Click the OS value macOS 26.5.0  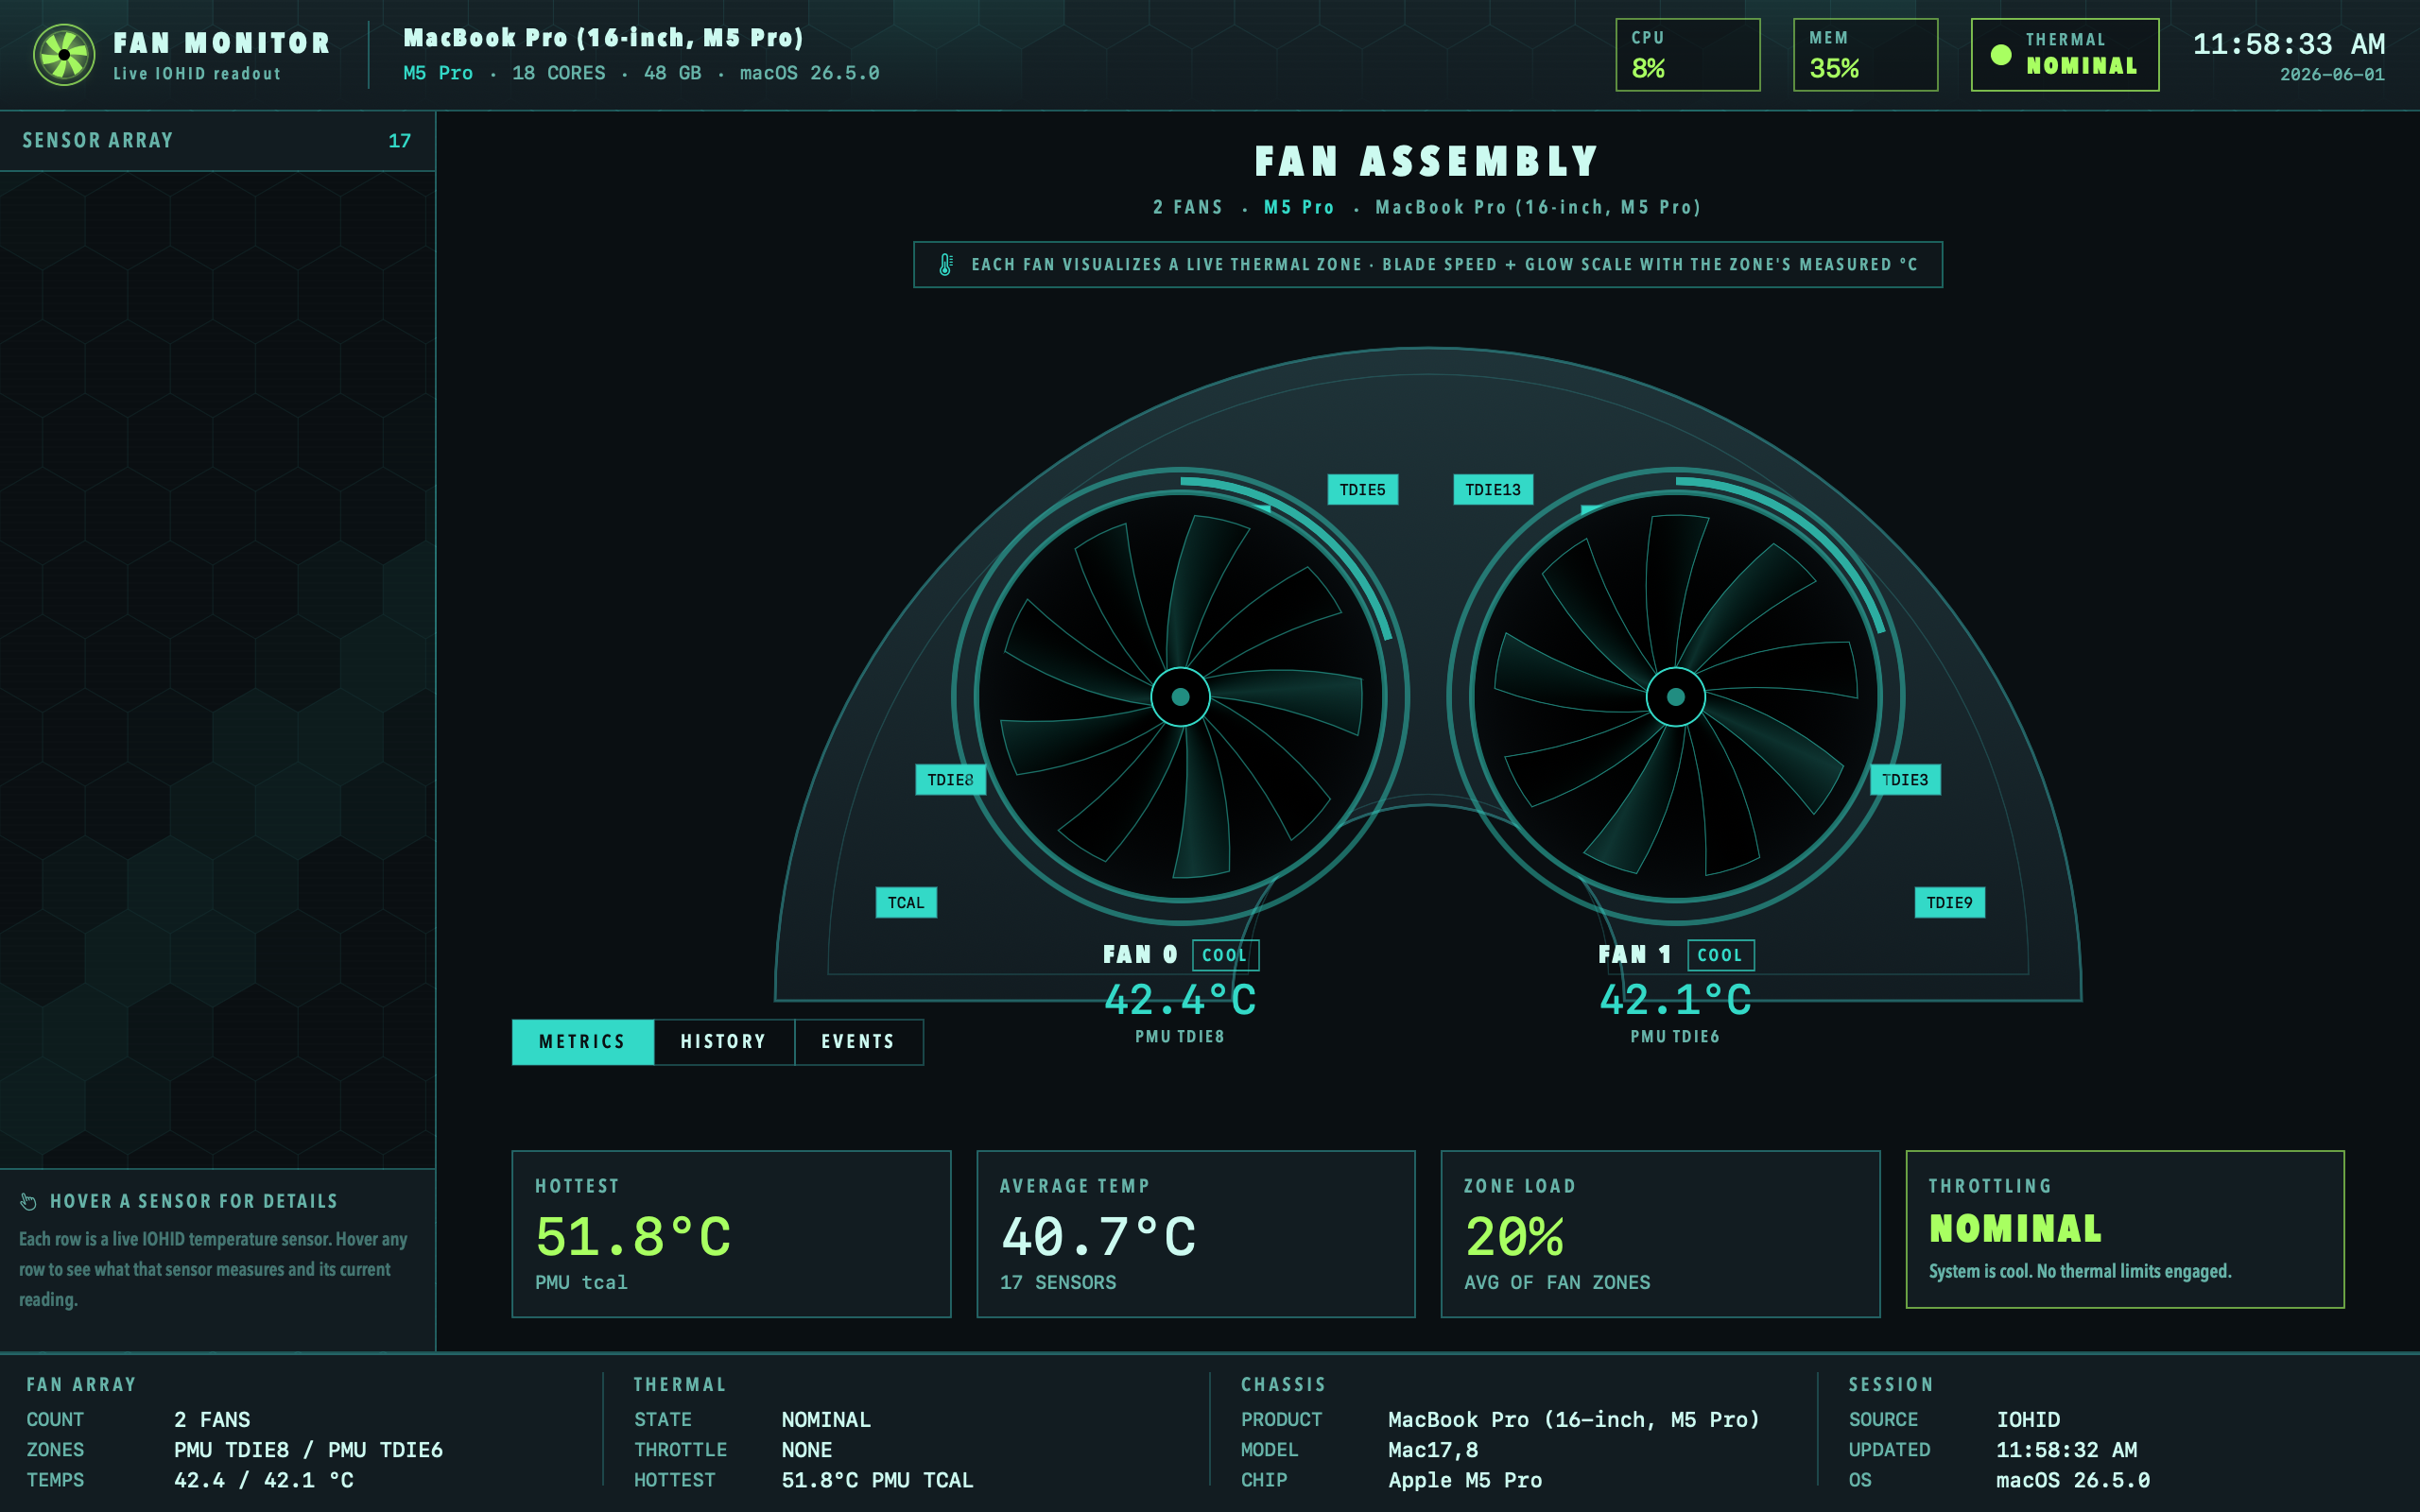click(2073, 1480)
